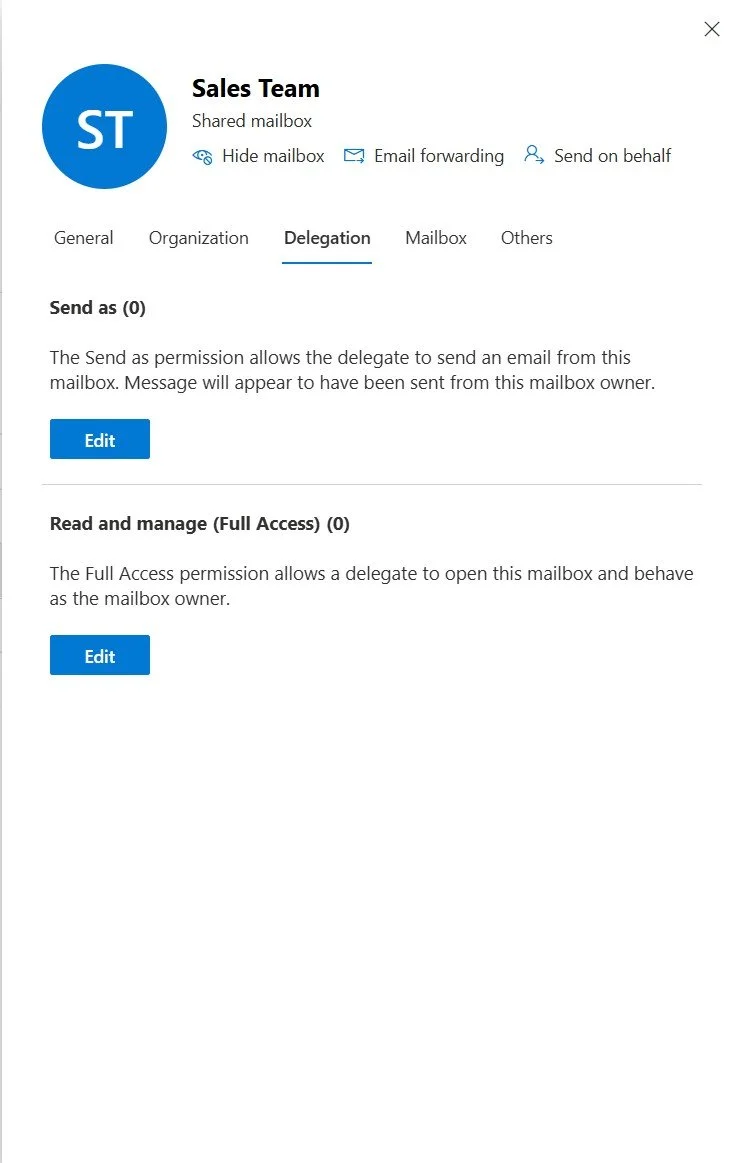Edit the Send as permissions
The height and width of the screenshot is (1163, 737).
pos(100,439)
